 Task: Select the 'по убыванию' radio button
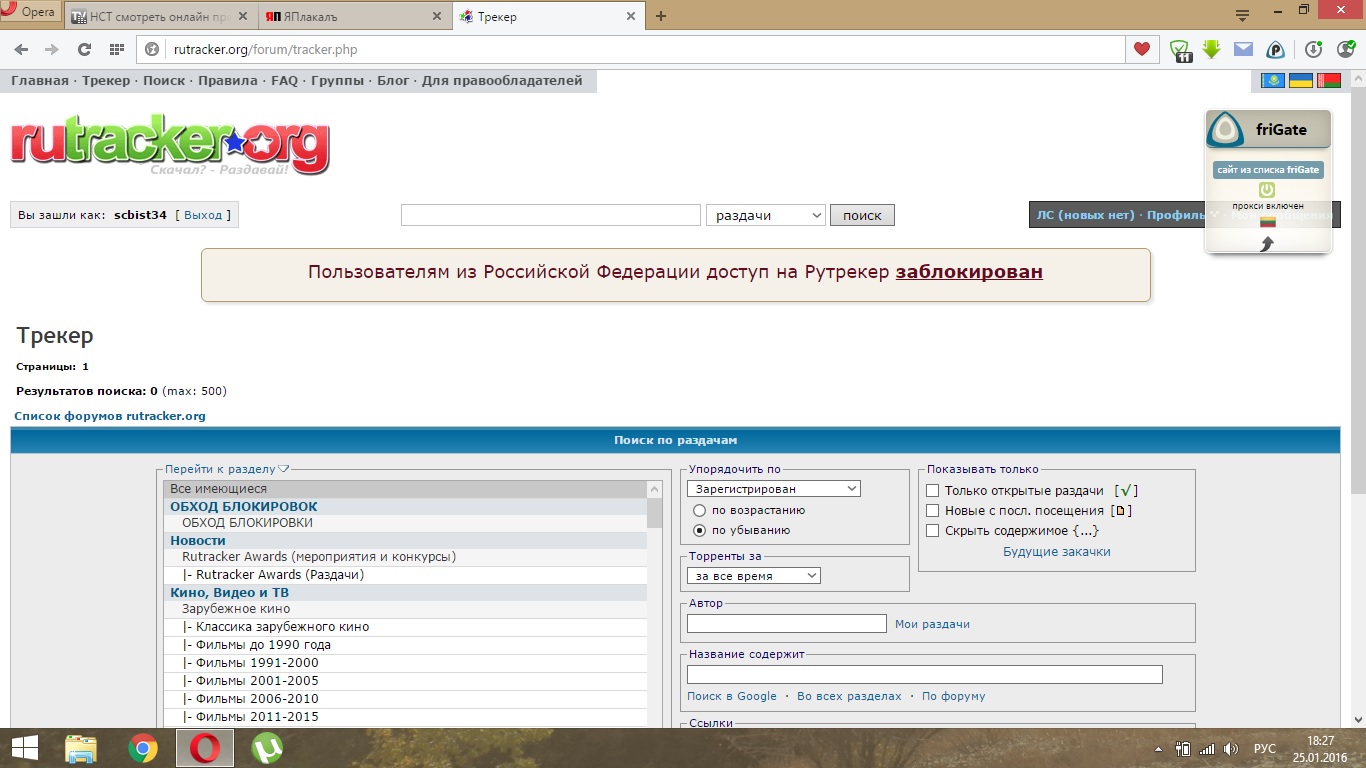(700, 530)
